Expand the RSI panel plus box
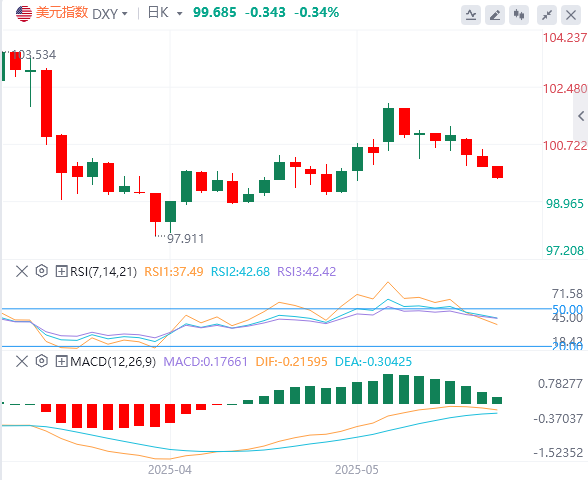Image resolution: width=588 pixels, height=480 pixels. (61, 271)
